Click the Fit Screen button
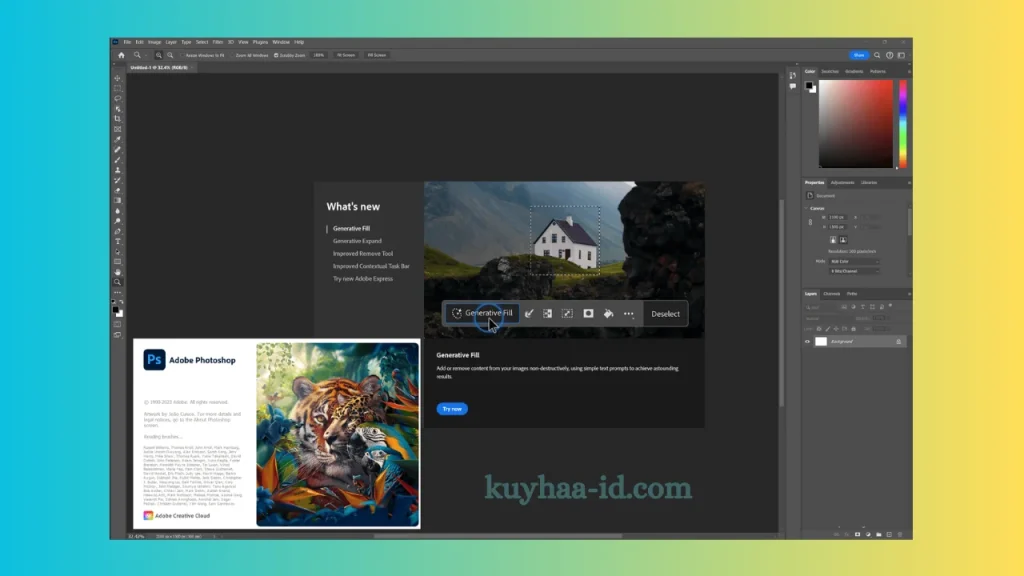This screenshot has height=576, width=1024. (346, 56)
